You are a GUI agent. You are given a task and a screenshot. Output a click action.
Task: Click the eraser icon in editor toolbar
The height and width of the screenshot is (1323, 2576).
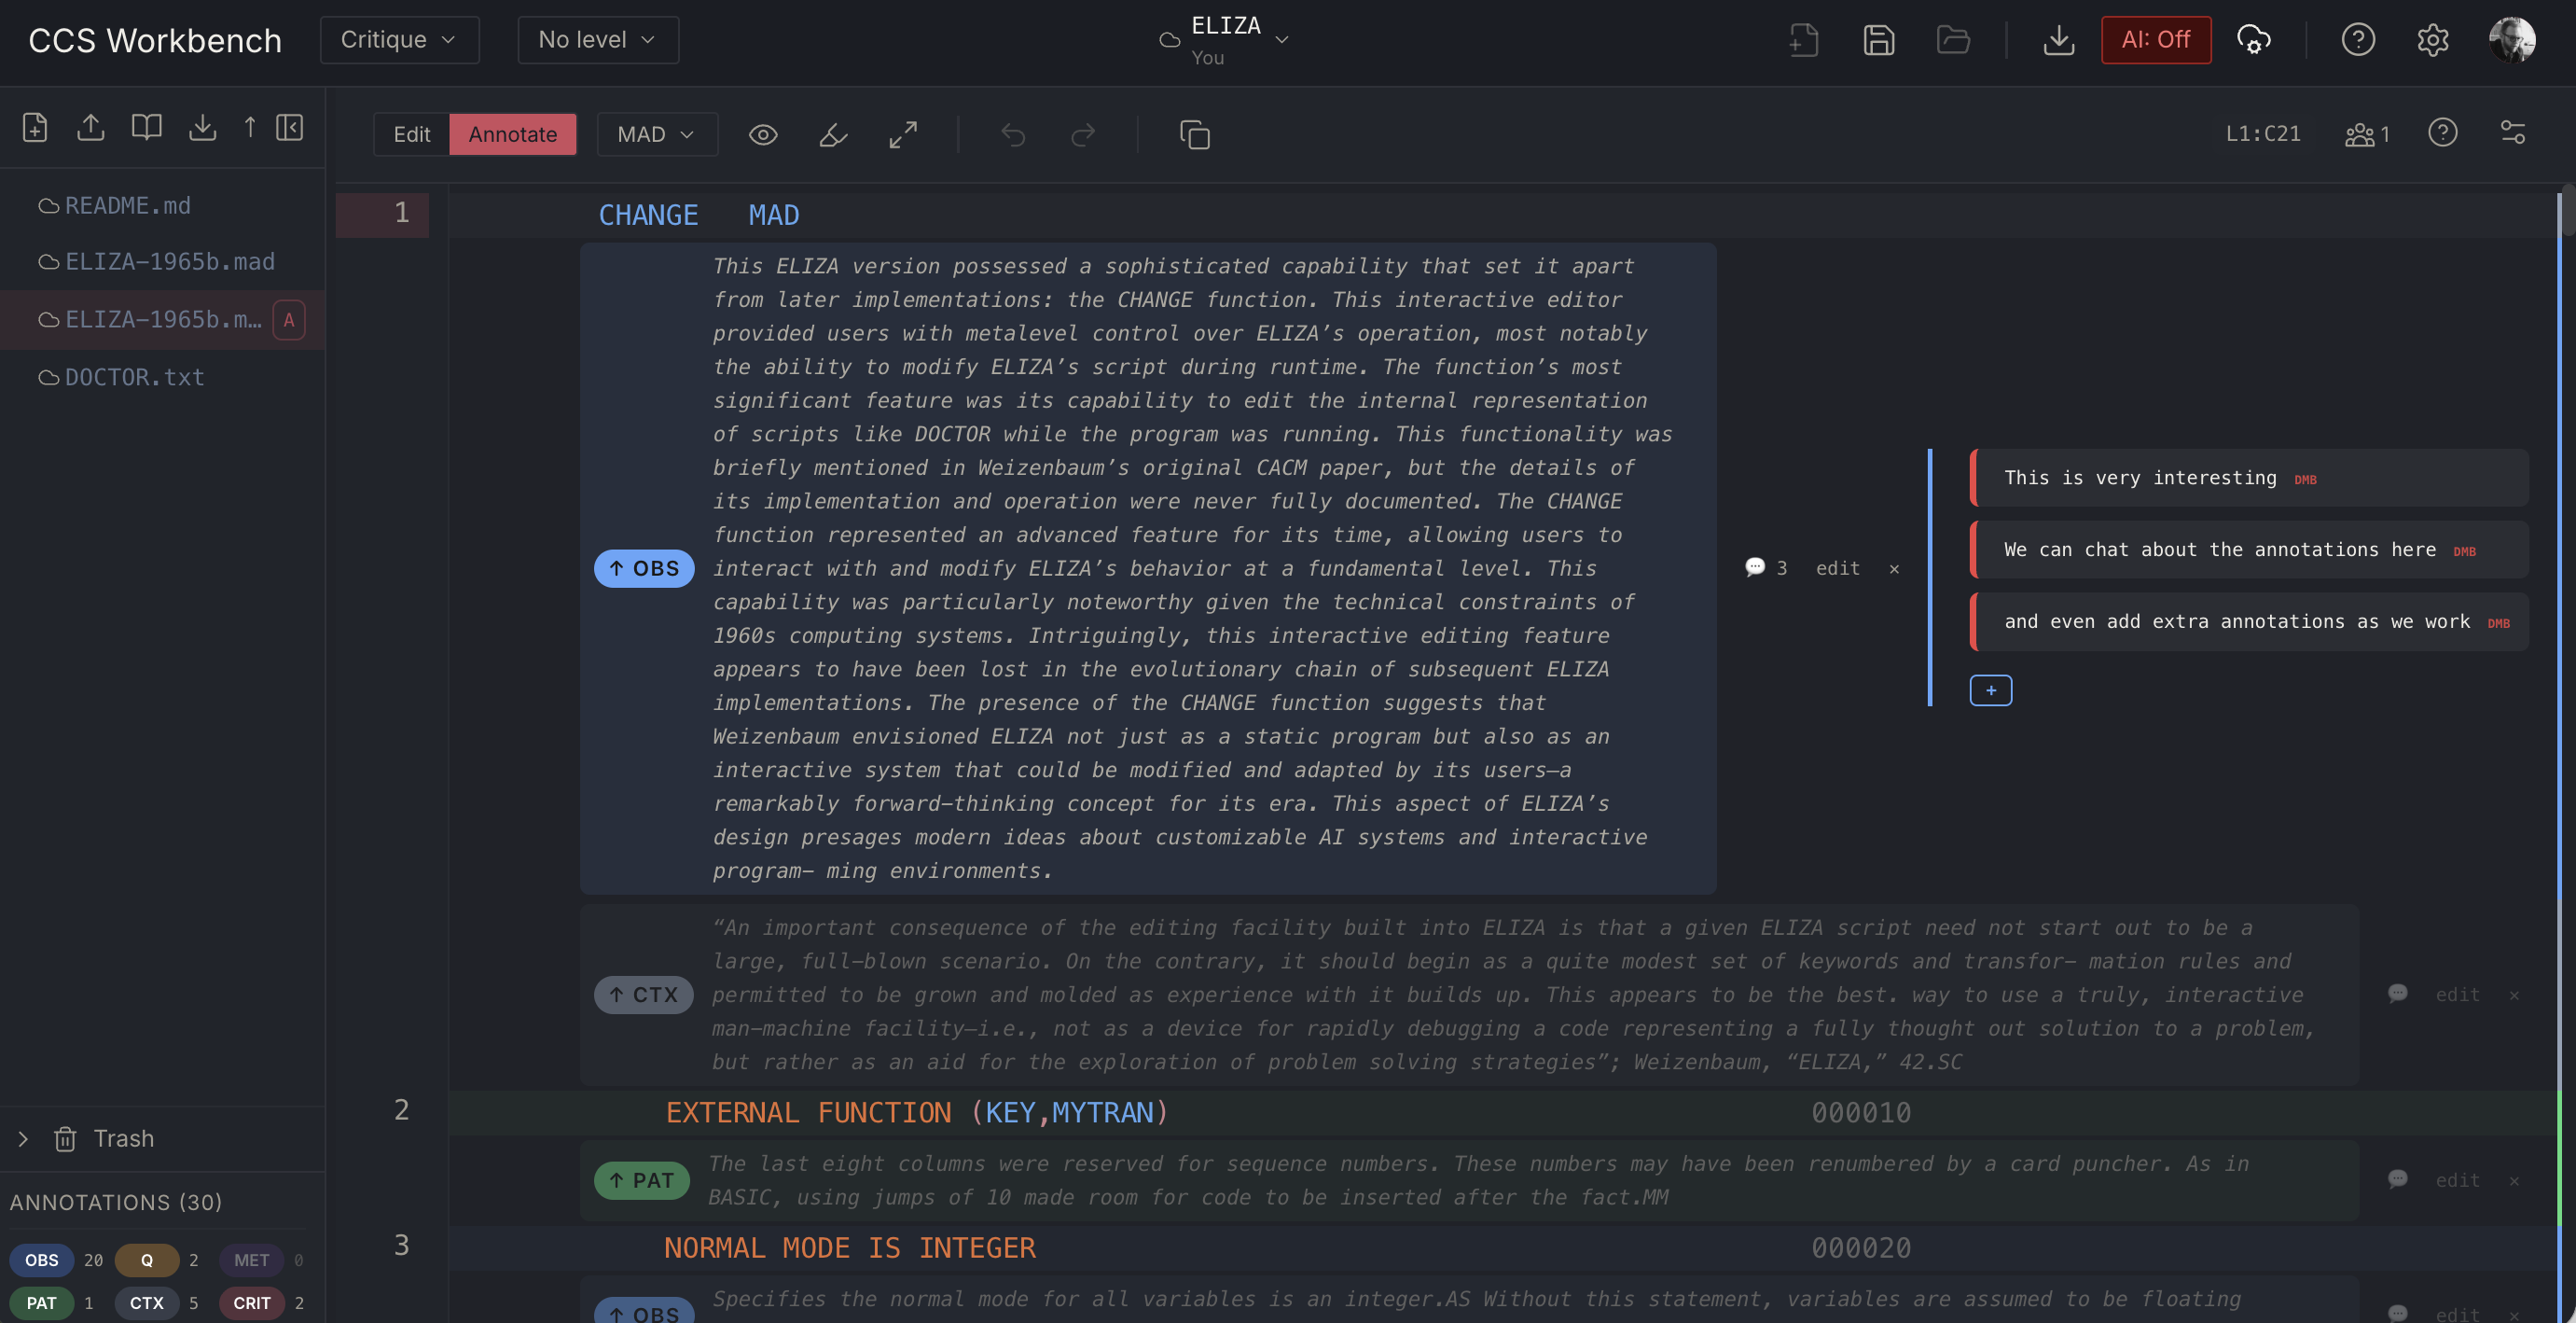[833, 134]
